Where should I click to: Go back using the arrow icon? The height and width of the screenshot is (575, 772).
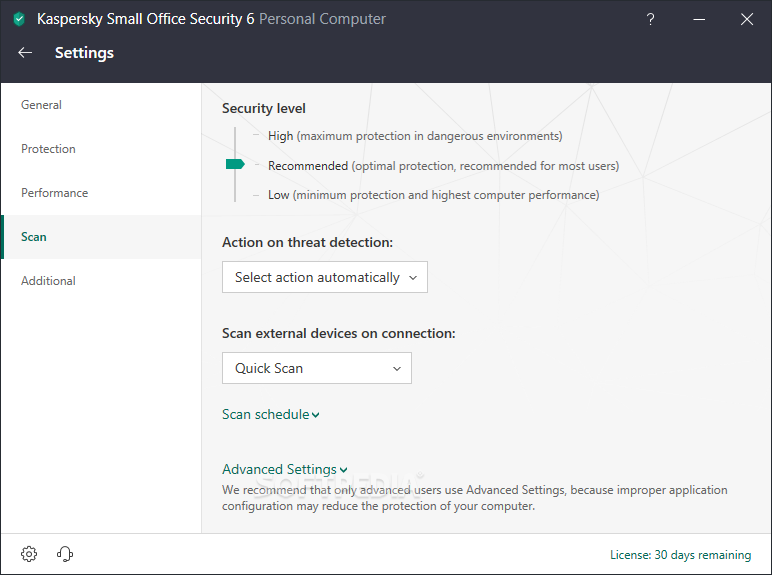pyautogui.click(x=25, y=53)
